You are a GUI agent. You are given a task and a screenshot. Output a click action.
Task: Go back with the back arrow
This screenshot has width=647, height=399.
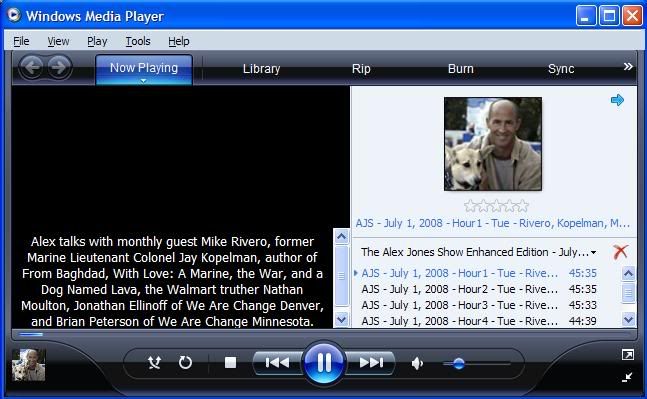pyautogui.click(x=32, y=67)
